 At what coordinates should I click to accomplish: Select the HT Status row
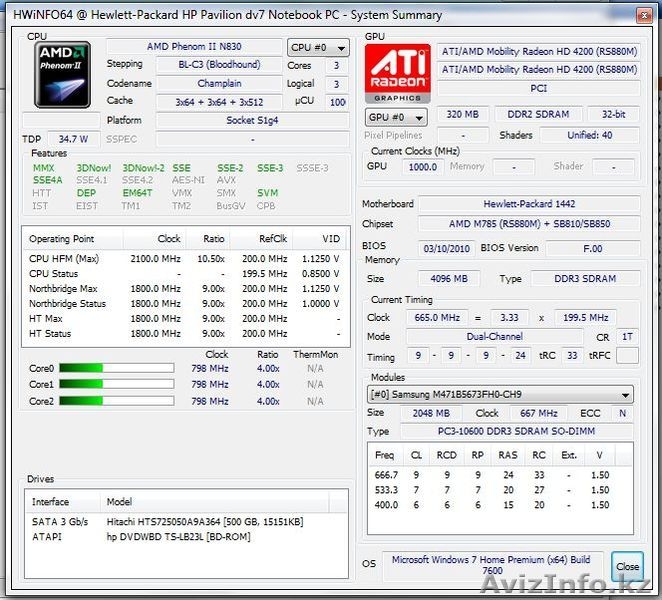point(185,334)
